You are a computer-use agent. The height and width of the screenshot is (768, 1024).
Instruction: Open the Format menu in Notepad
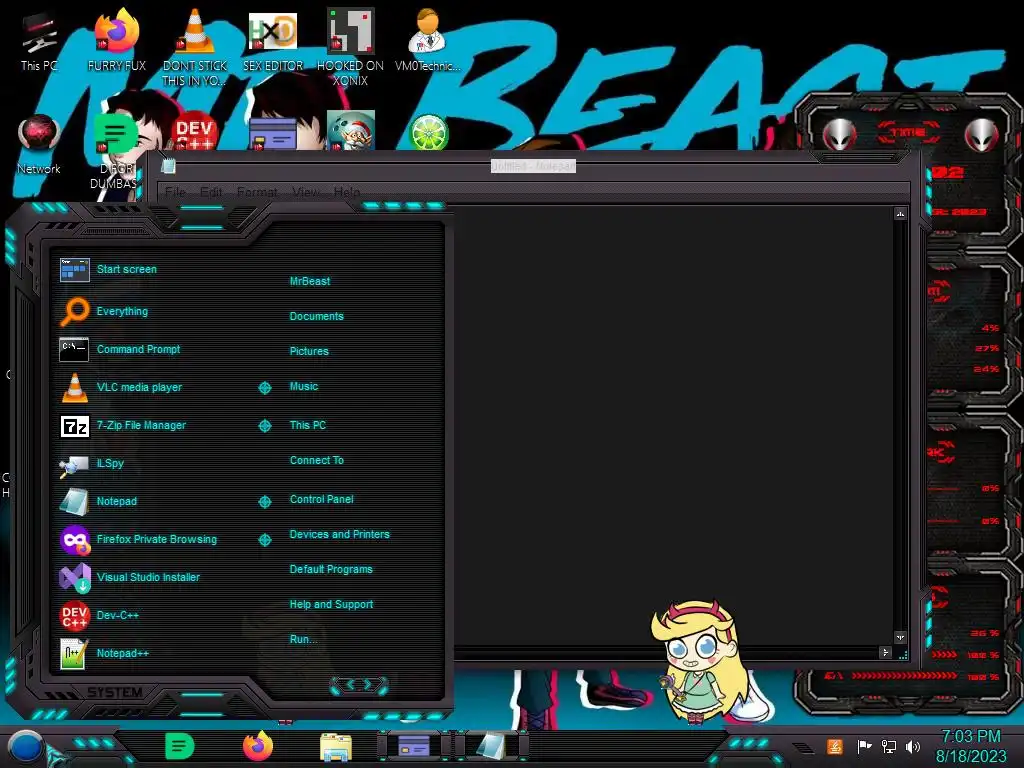coord(257,192)
